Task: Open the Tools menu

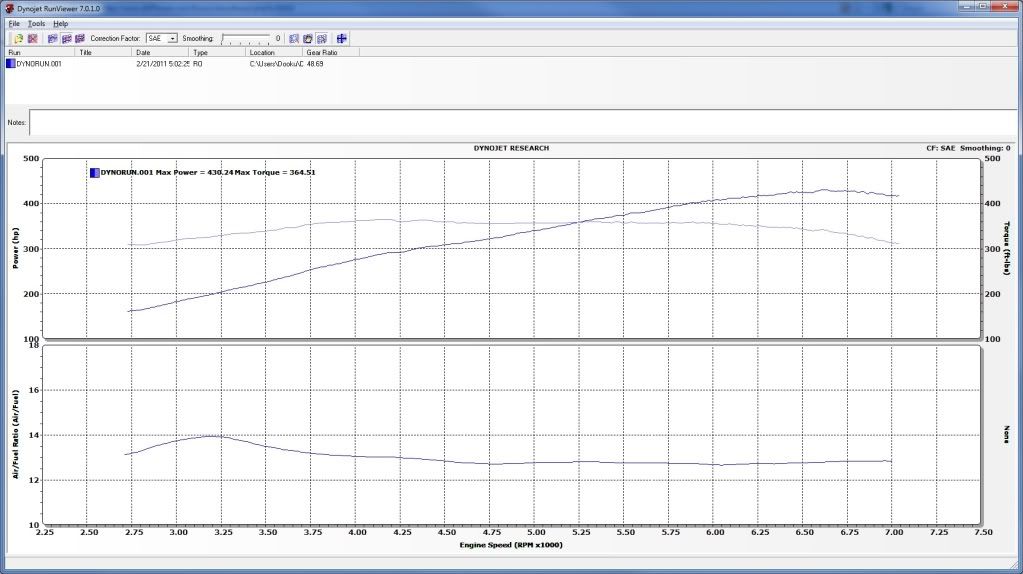Action: click(36, 23)
